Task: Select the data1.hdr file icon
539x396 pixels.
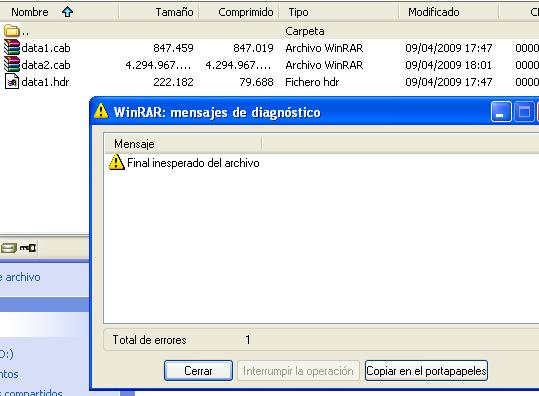Action: click(12, 81)
